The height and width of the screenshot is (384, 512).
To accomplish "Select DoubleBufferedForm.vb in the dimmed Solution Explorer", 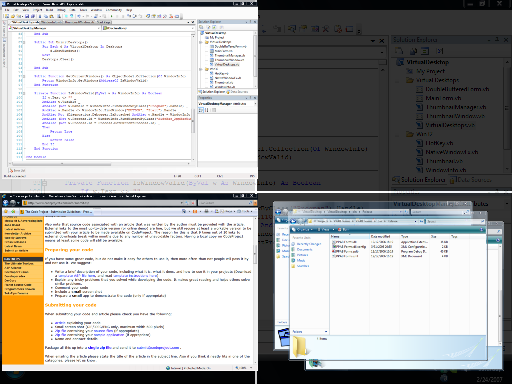I will pyautogui.click(x=457, y=89).
